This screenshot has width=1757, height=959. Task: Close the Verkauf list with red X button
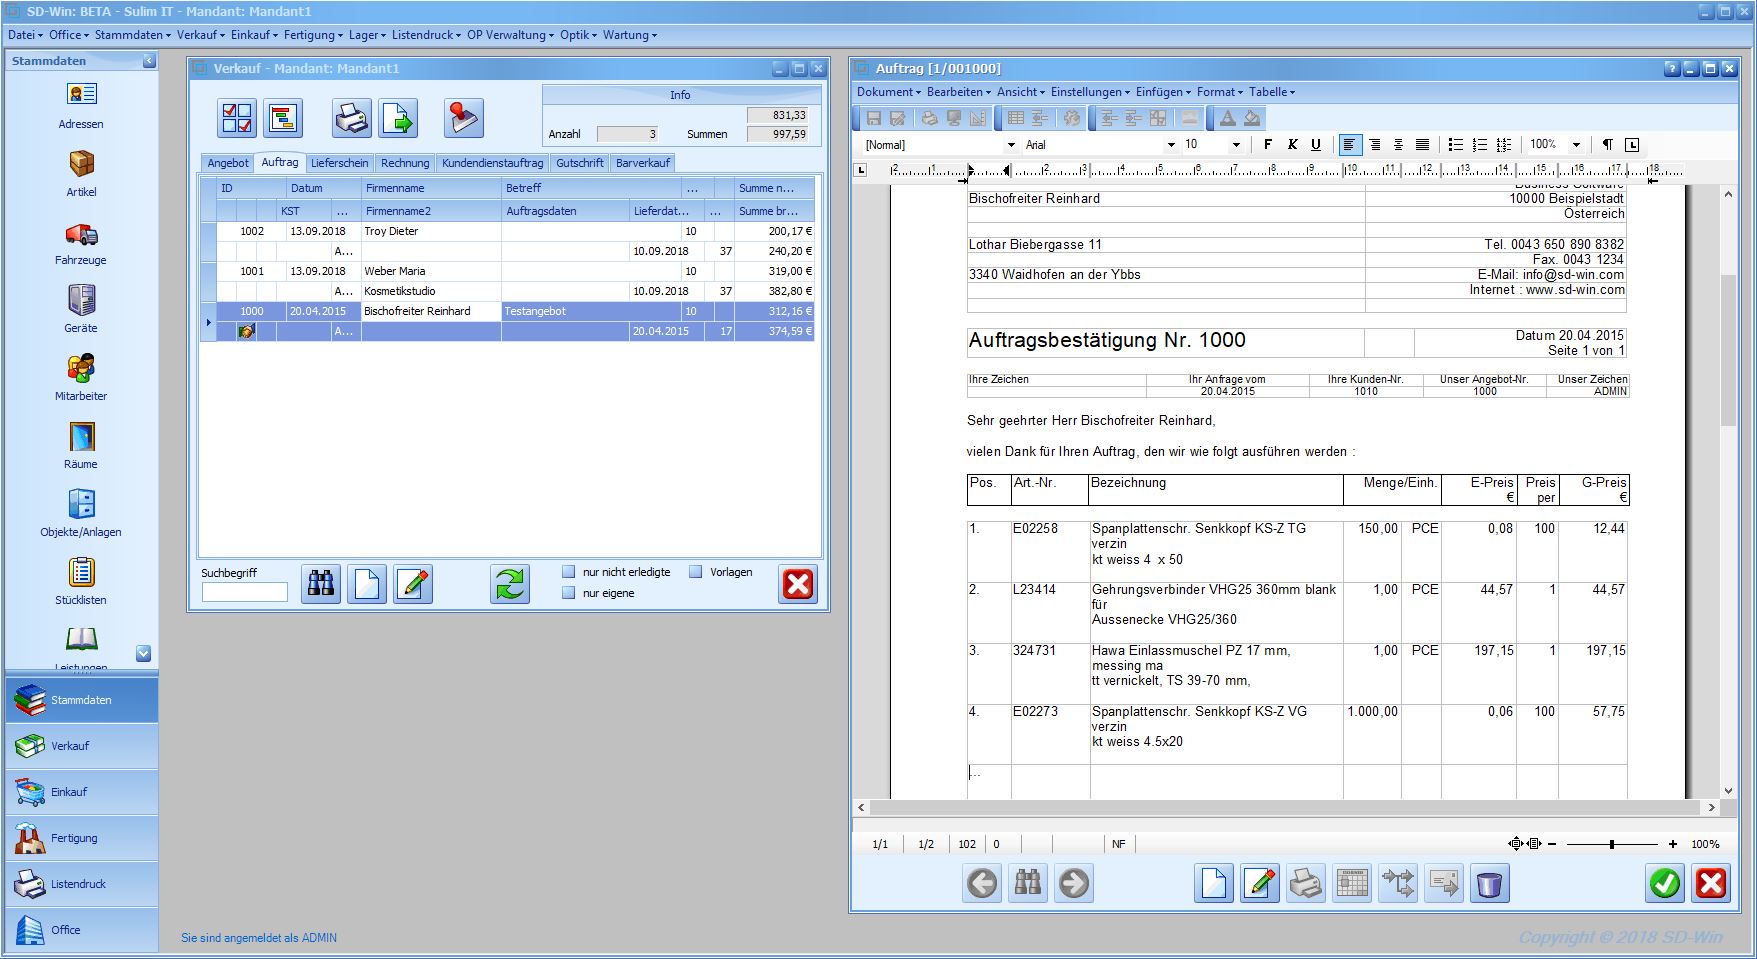coord(798,584)
